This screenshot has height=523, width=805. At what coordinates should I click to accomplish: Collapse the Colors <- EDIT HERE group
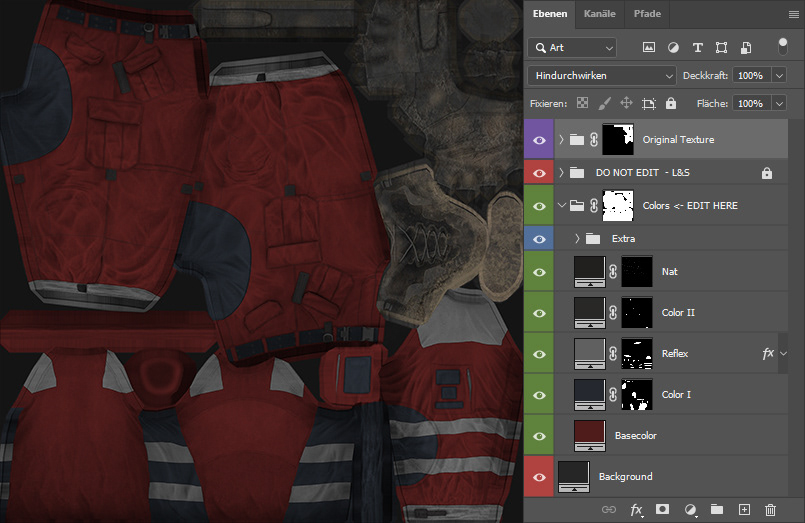click(x=562, y=205)
